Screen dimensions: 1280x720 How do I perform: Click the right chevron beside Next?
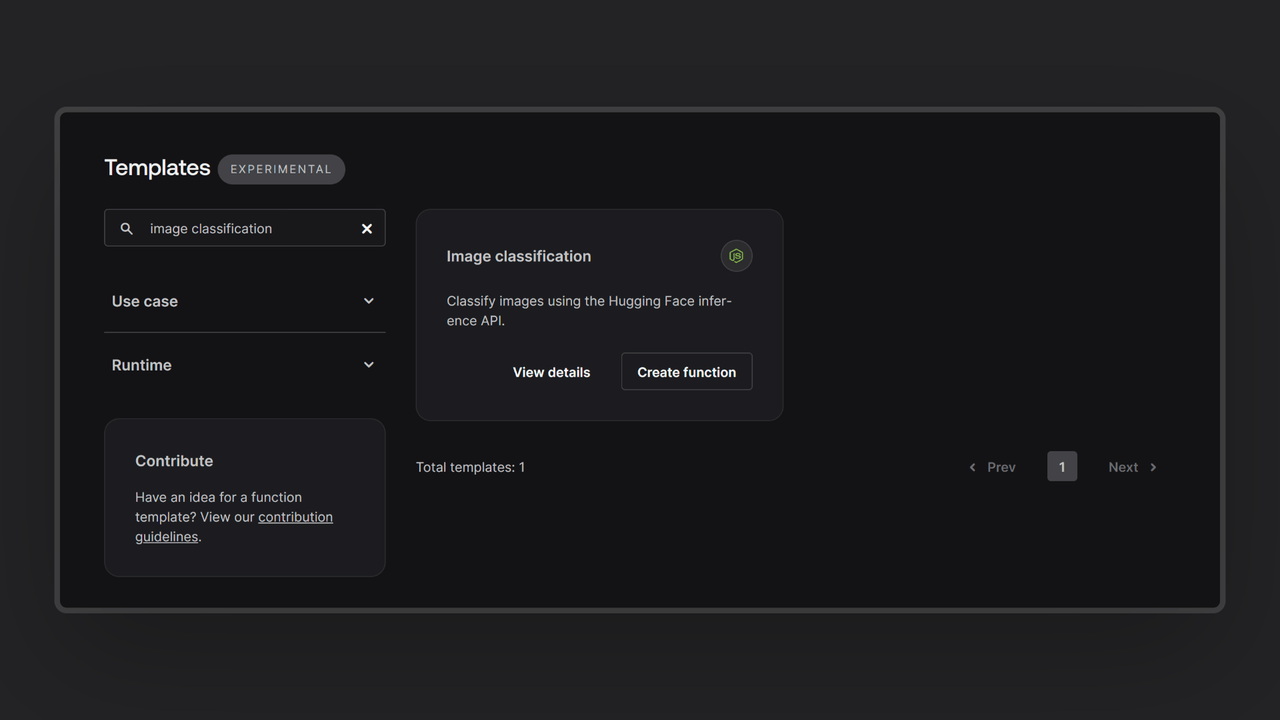[x=1153, y=467]
